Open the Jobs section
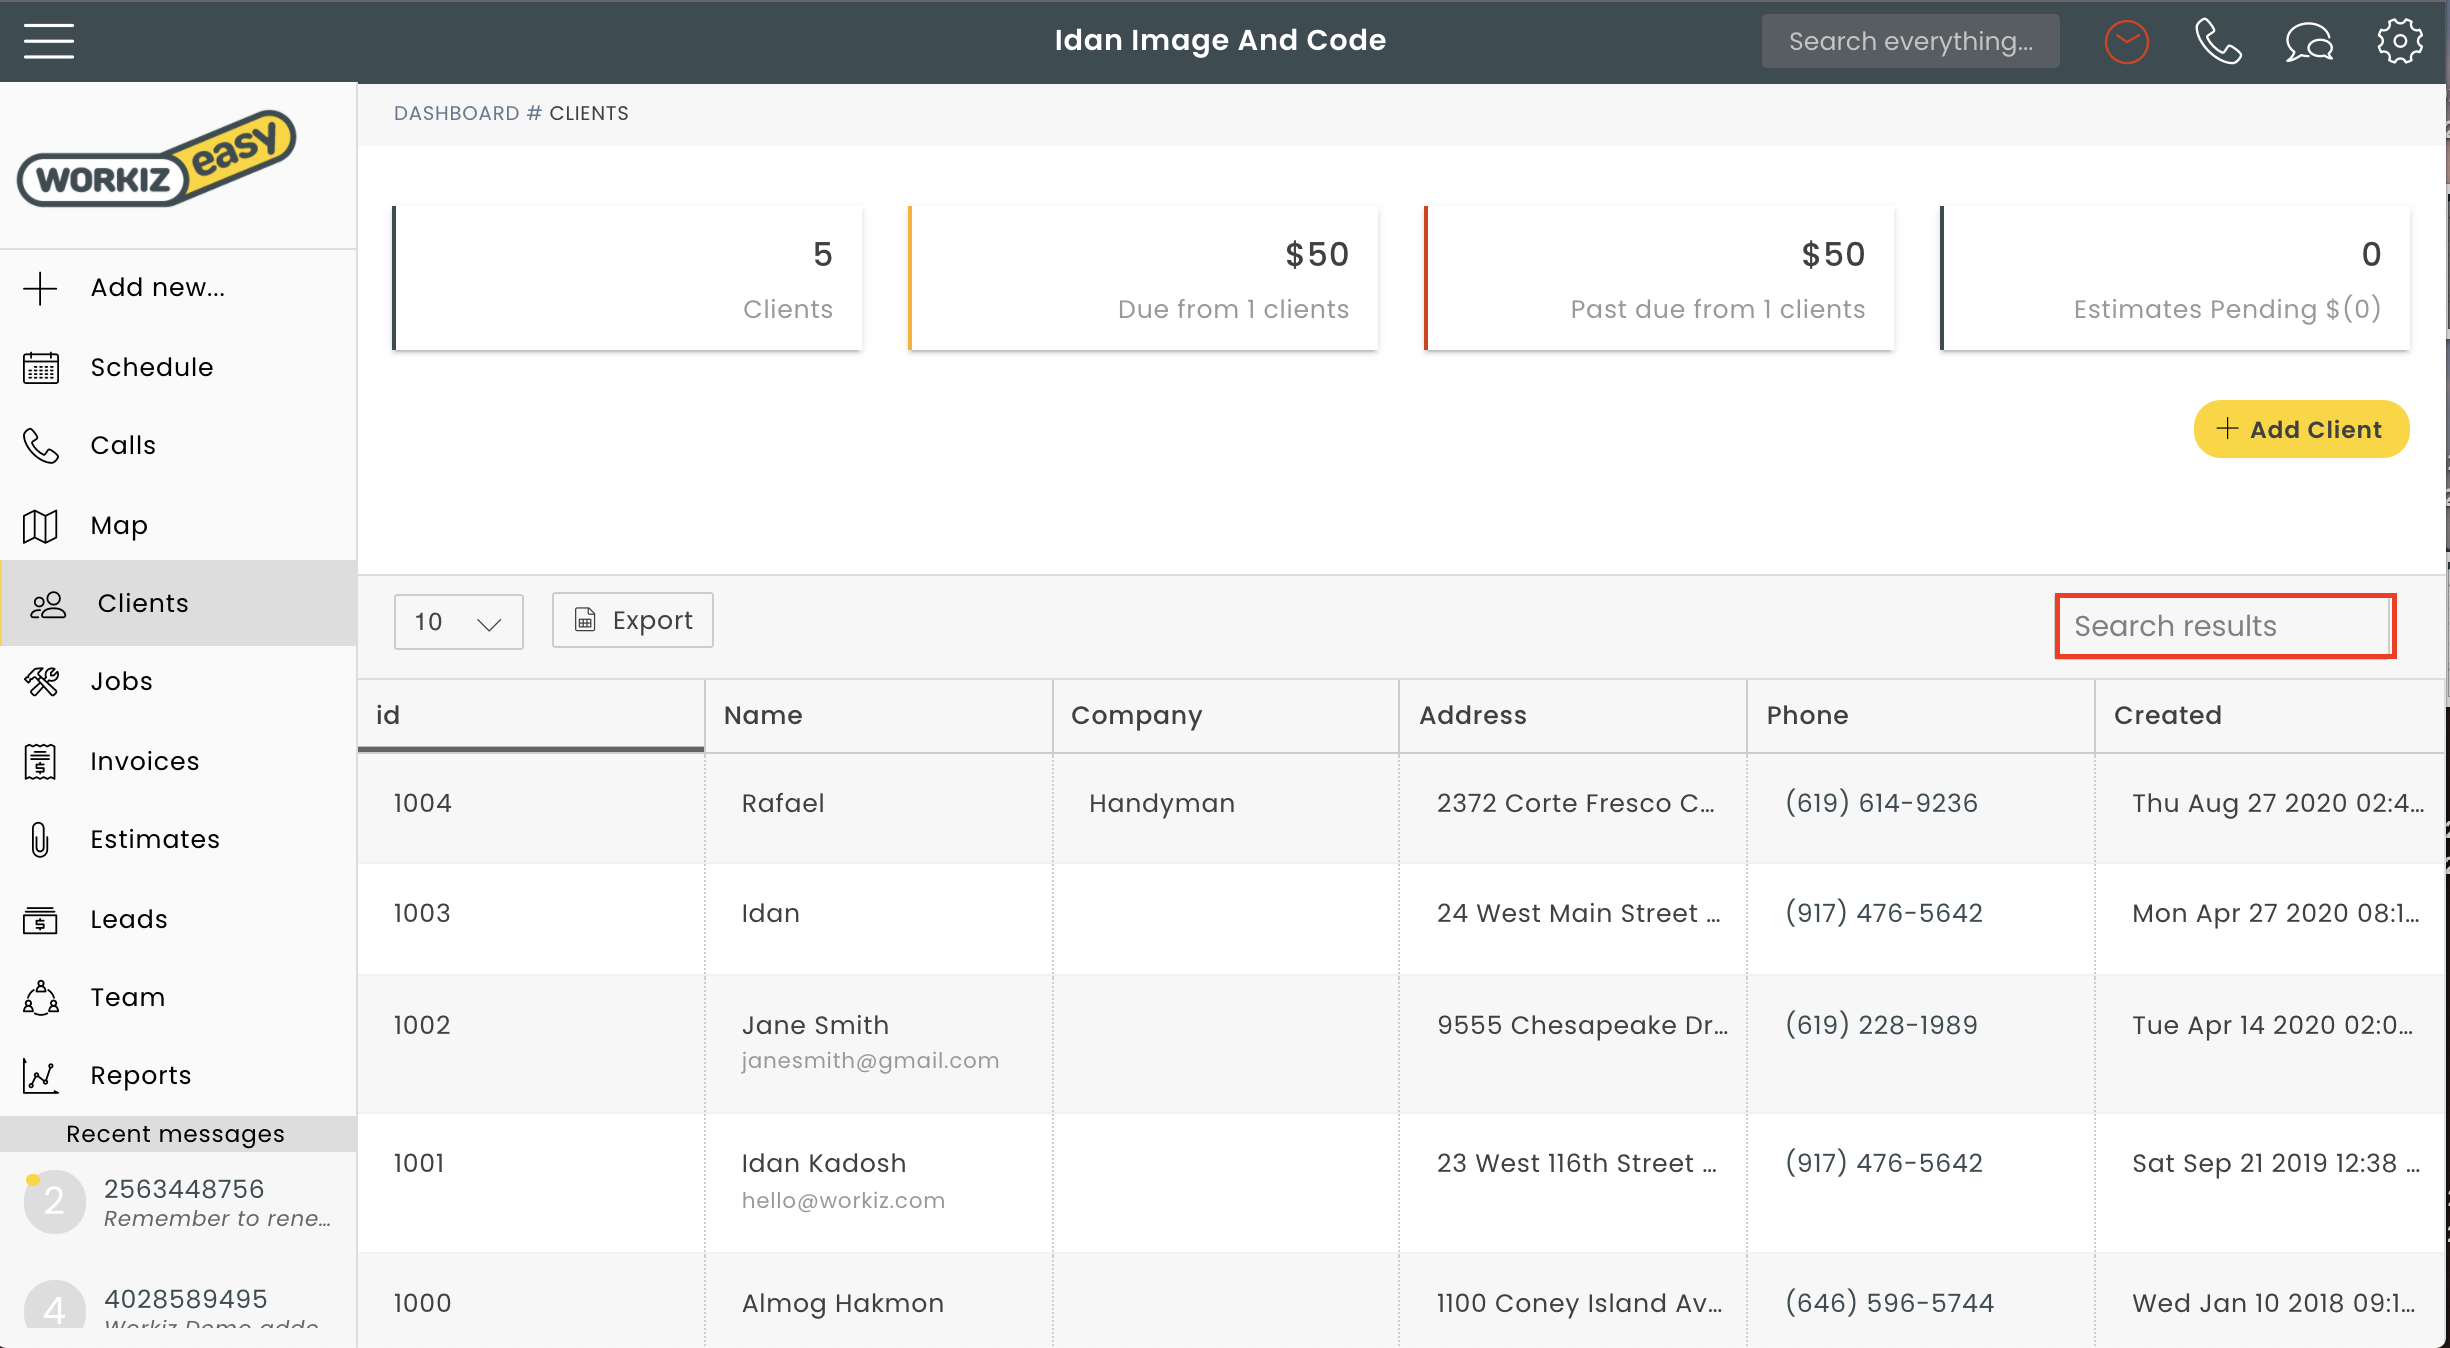This screenshot has height=1348, width=2450. [121, 681]
